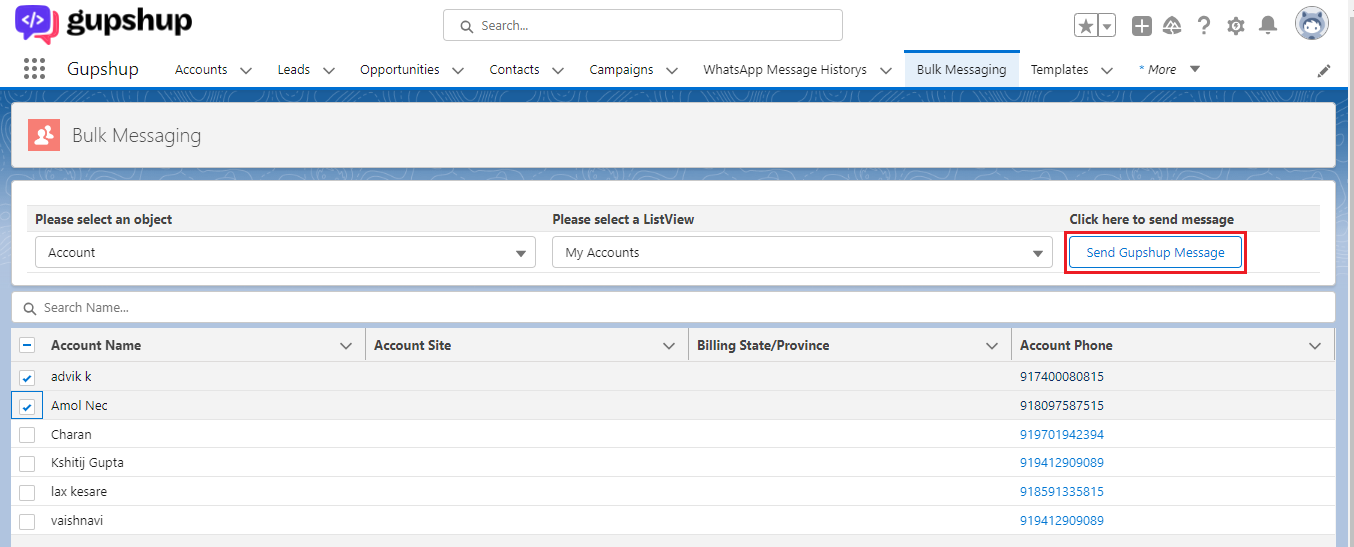Screen dimensions: 1354x547
Task: Open the Setup gear icon
Action: [x=1236, y=26]
